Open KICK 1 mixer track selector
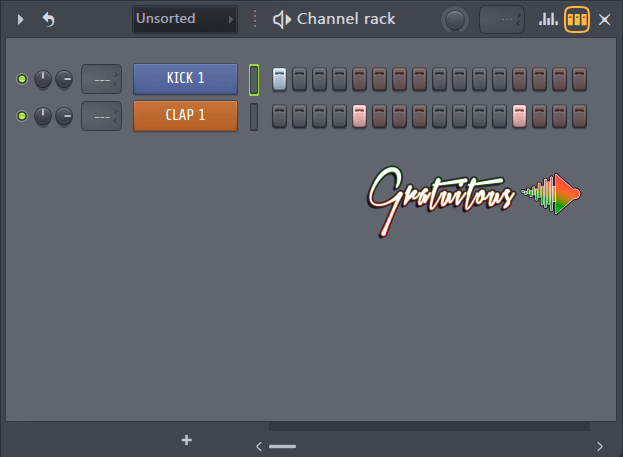Viewport: 623px width, 457px height. click(101, 79)
